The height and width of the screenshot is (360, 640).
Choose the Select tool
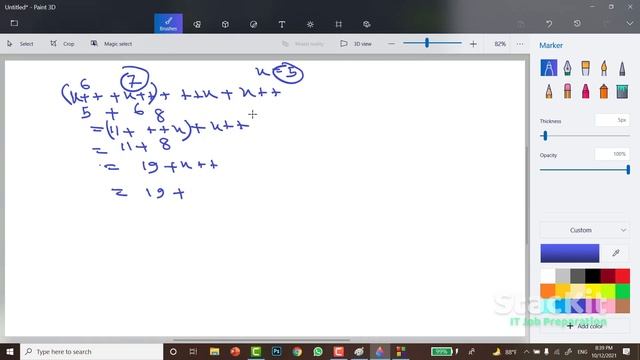click(20, 44)
